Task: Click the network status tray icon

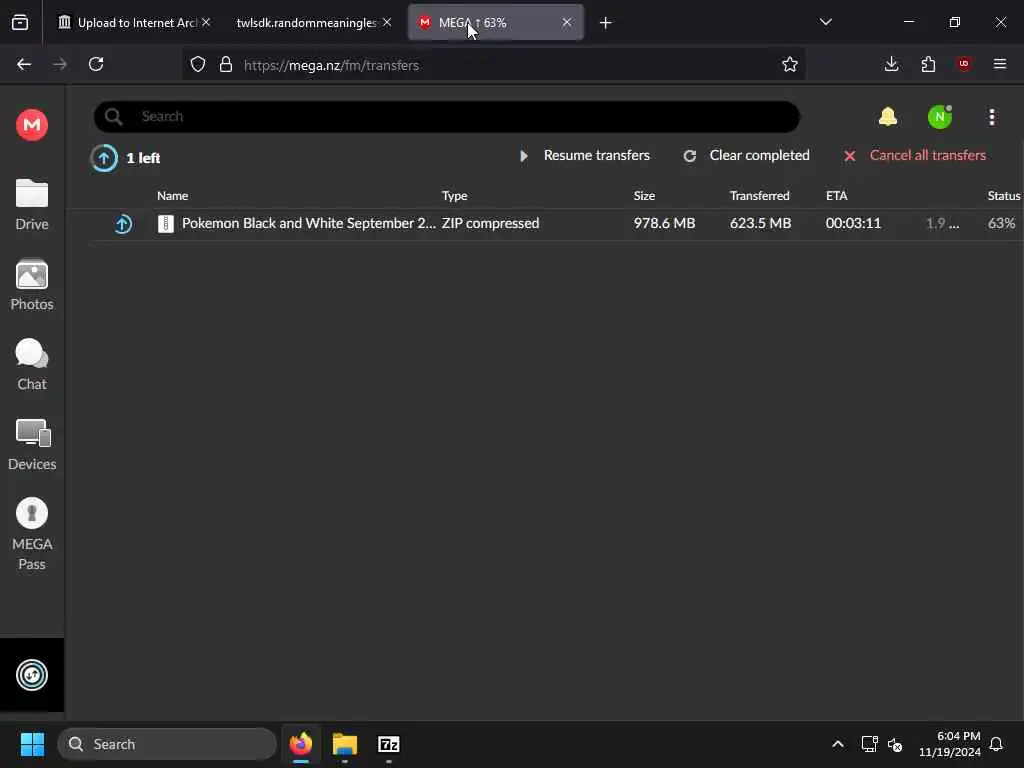Action: pyautogui.click(x=869, y=744)
